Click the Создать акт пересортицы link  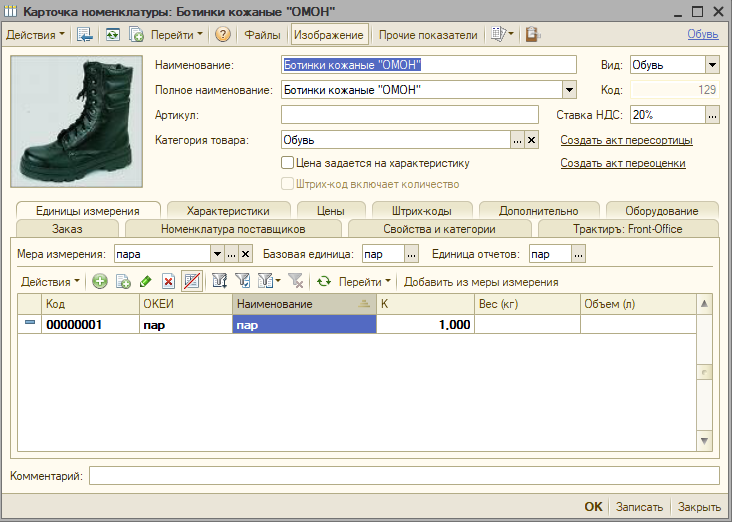point(626,140)
